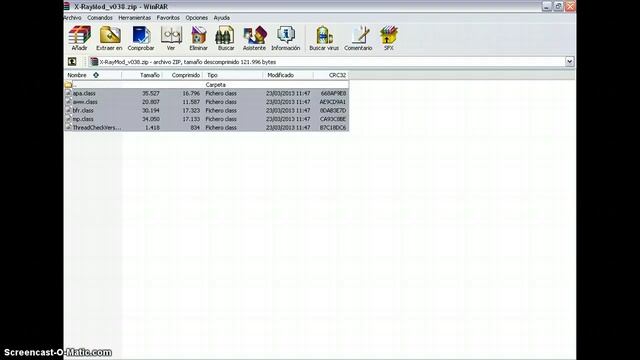Click the Comprobar archive test icon
Viewport: 640px width, 360px height.
click(x=141, y=36)
